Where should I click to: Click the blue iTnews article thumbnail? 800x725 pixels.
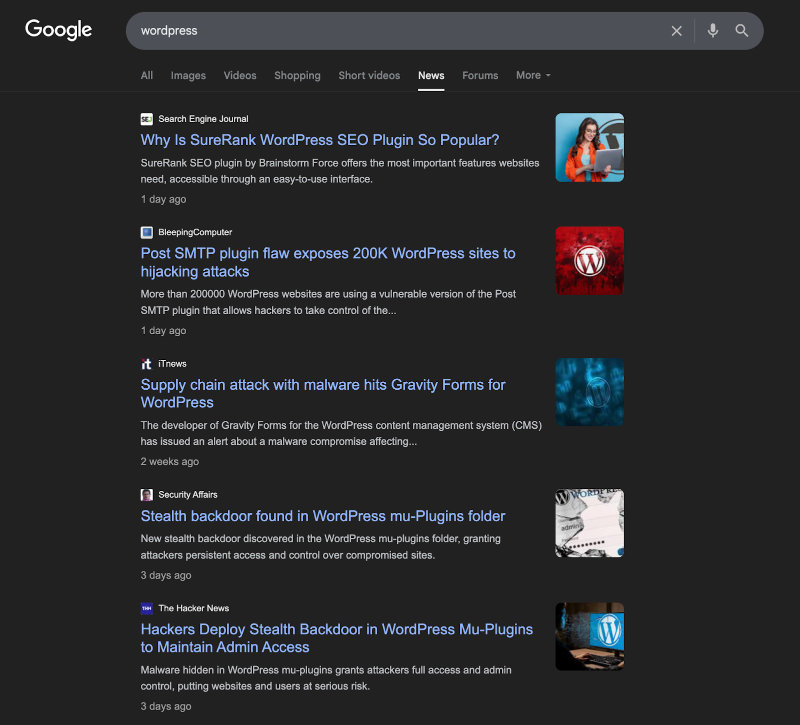point(590,392)
